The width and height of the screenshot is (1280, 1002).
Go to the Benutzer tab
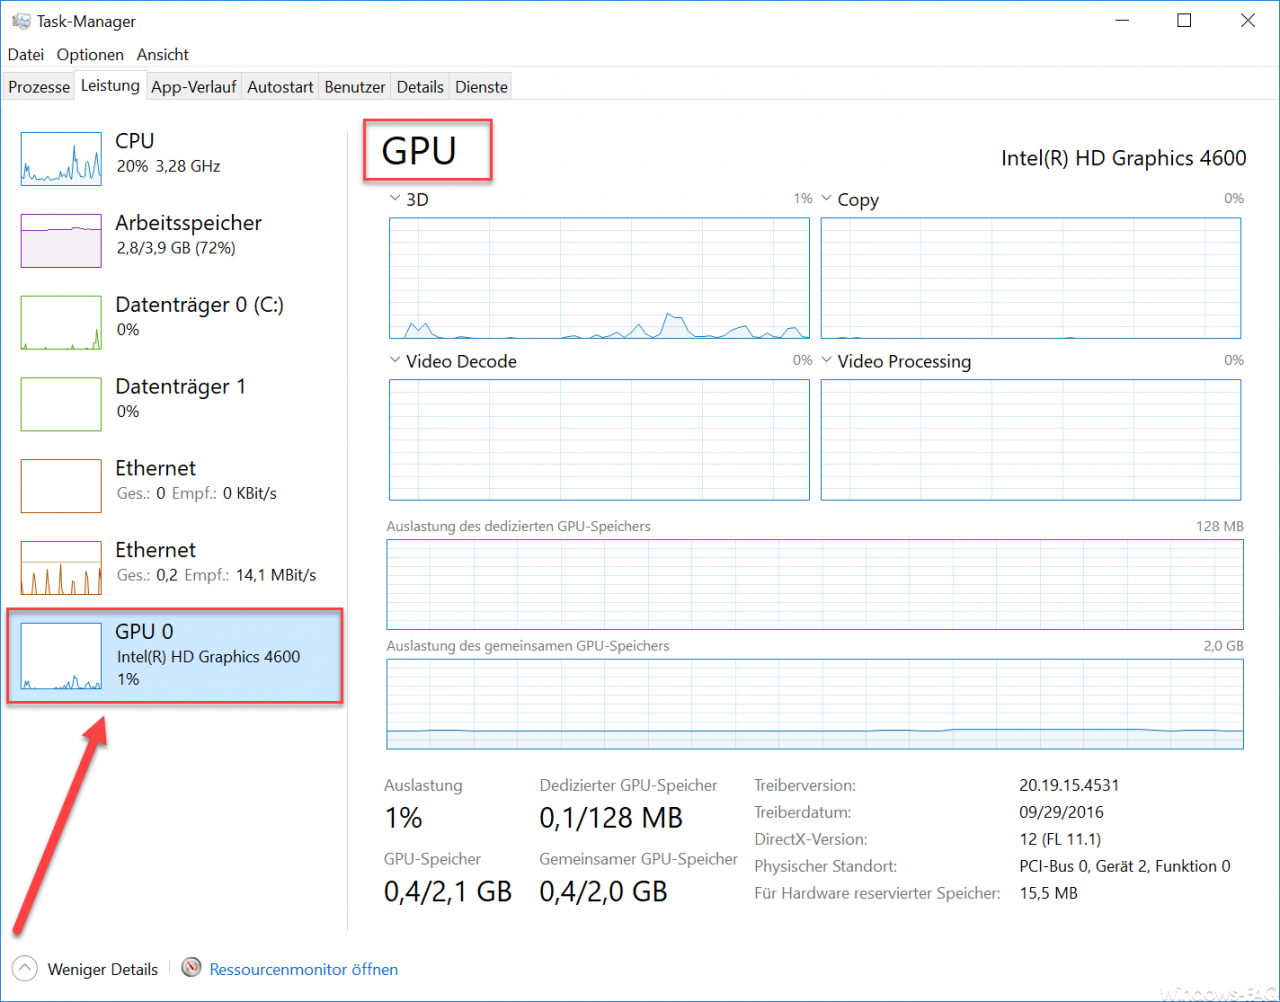point(355,87)
